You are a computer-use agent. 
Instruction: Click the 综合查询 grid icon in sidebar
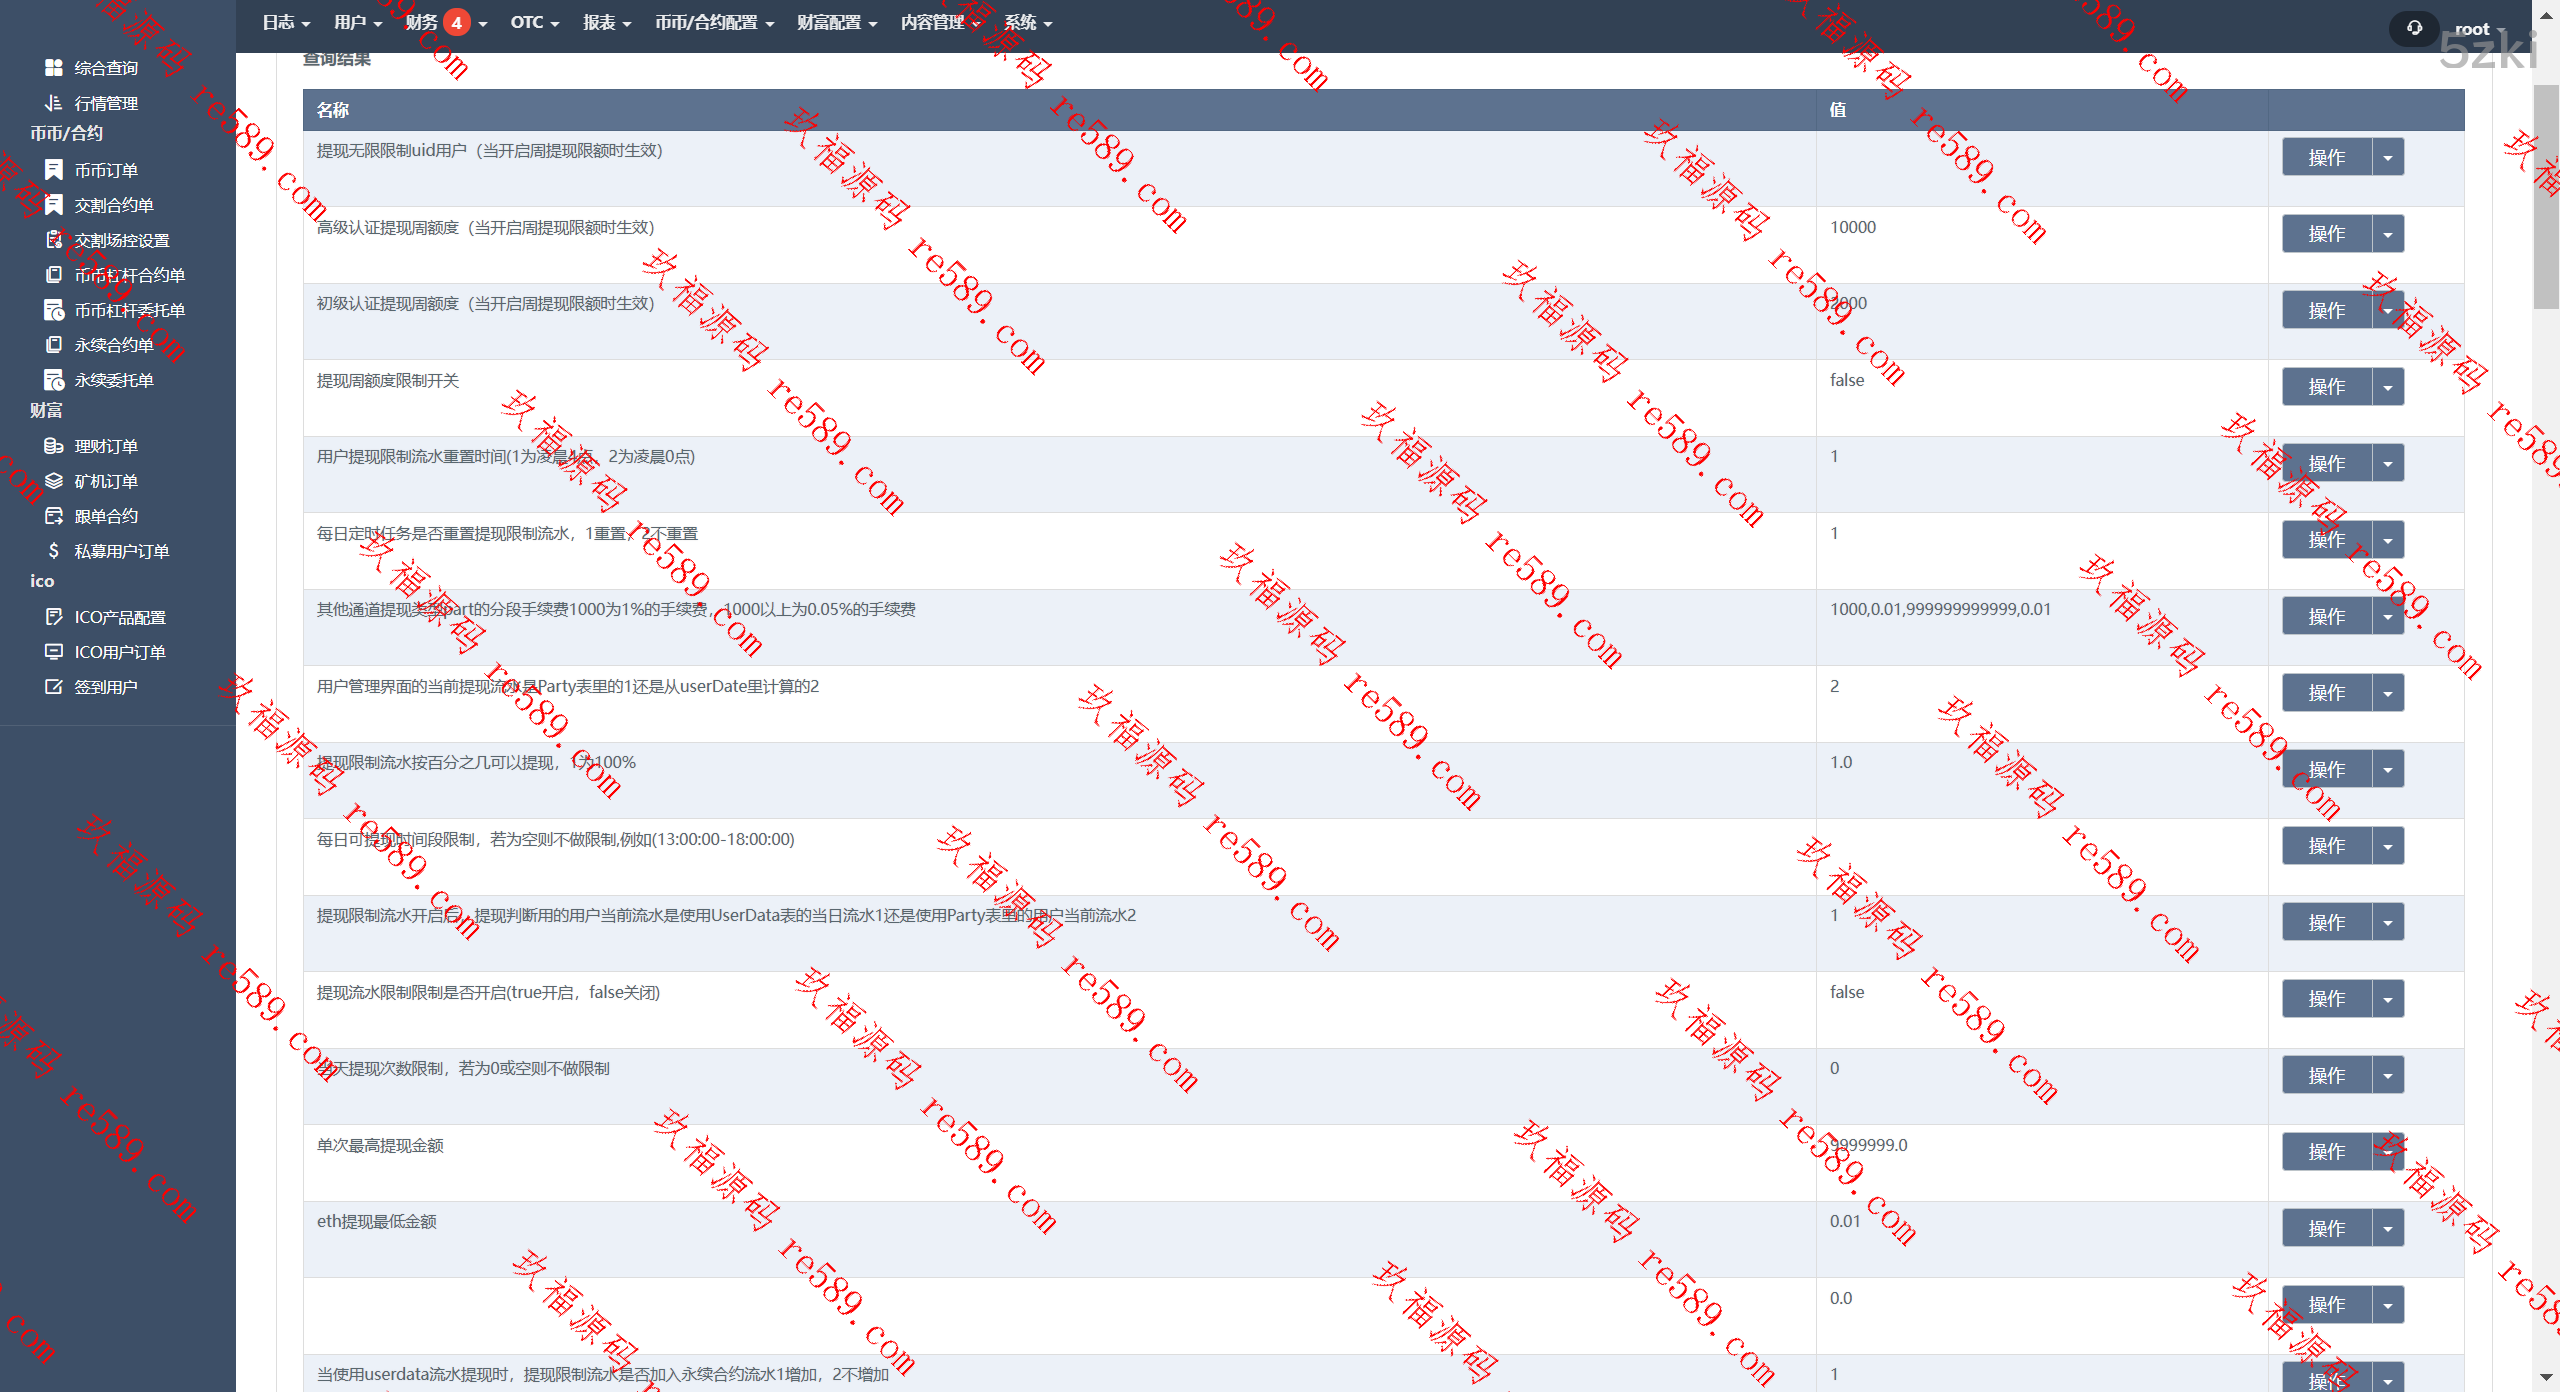pyautogui.click(x=54, y=68)
